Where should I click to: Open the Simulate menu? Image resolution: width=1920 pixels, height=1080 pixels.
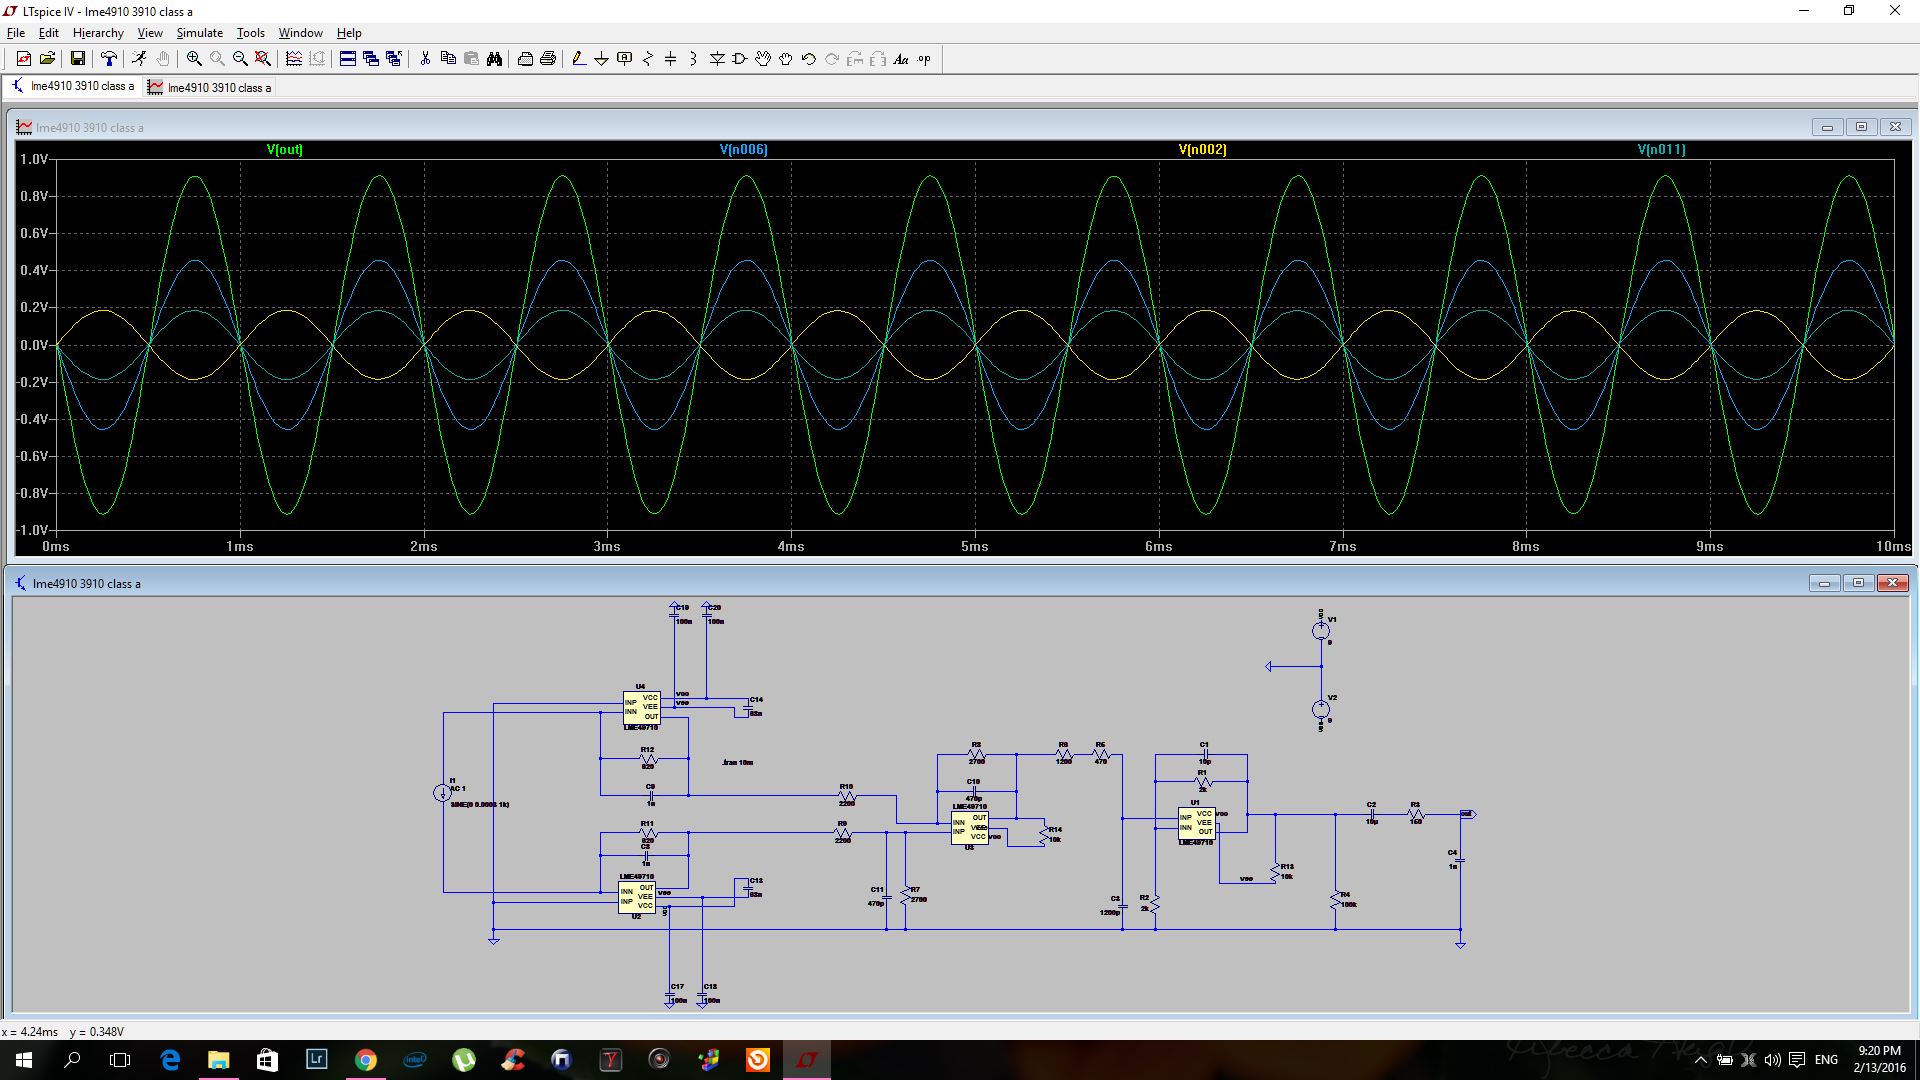[x=200, y=33]
